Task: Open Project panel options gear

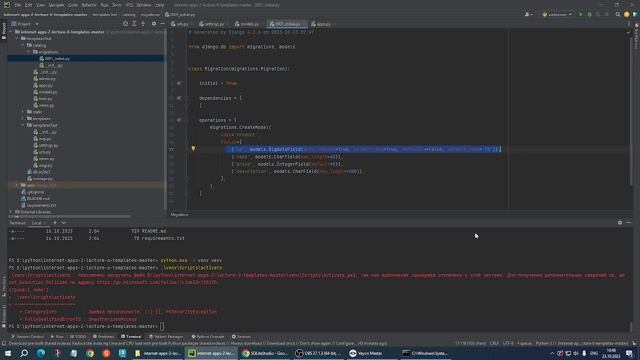Action: [154, 24]
